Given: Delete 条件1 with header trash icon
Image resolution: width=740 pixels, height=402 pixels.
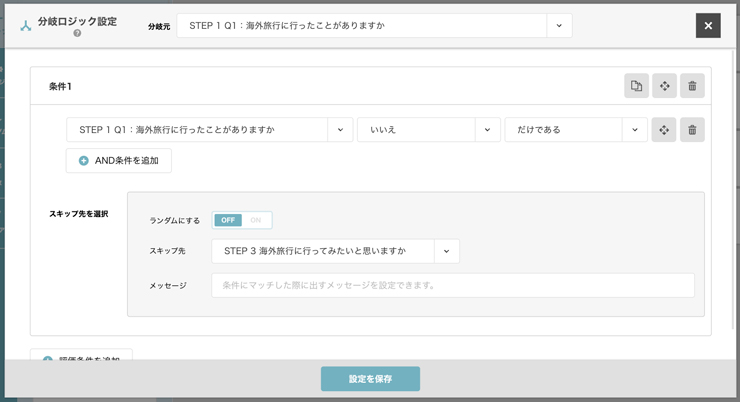Looking at the screenshot, I should pyautogui.click(x=692, y=86).
